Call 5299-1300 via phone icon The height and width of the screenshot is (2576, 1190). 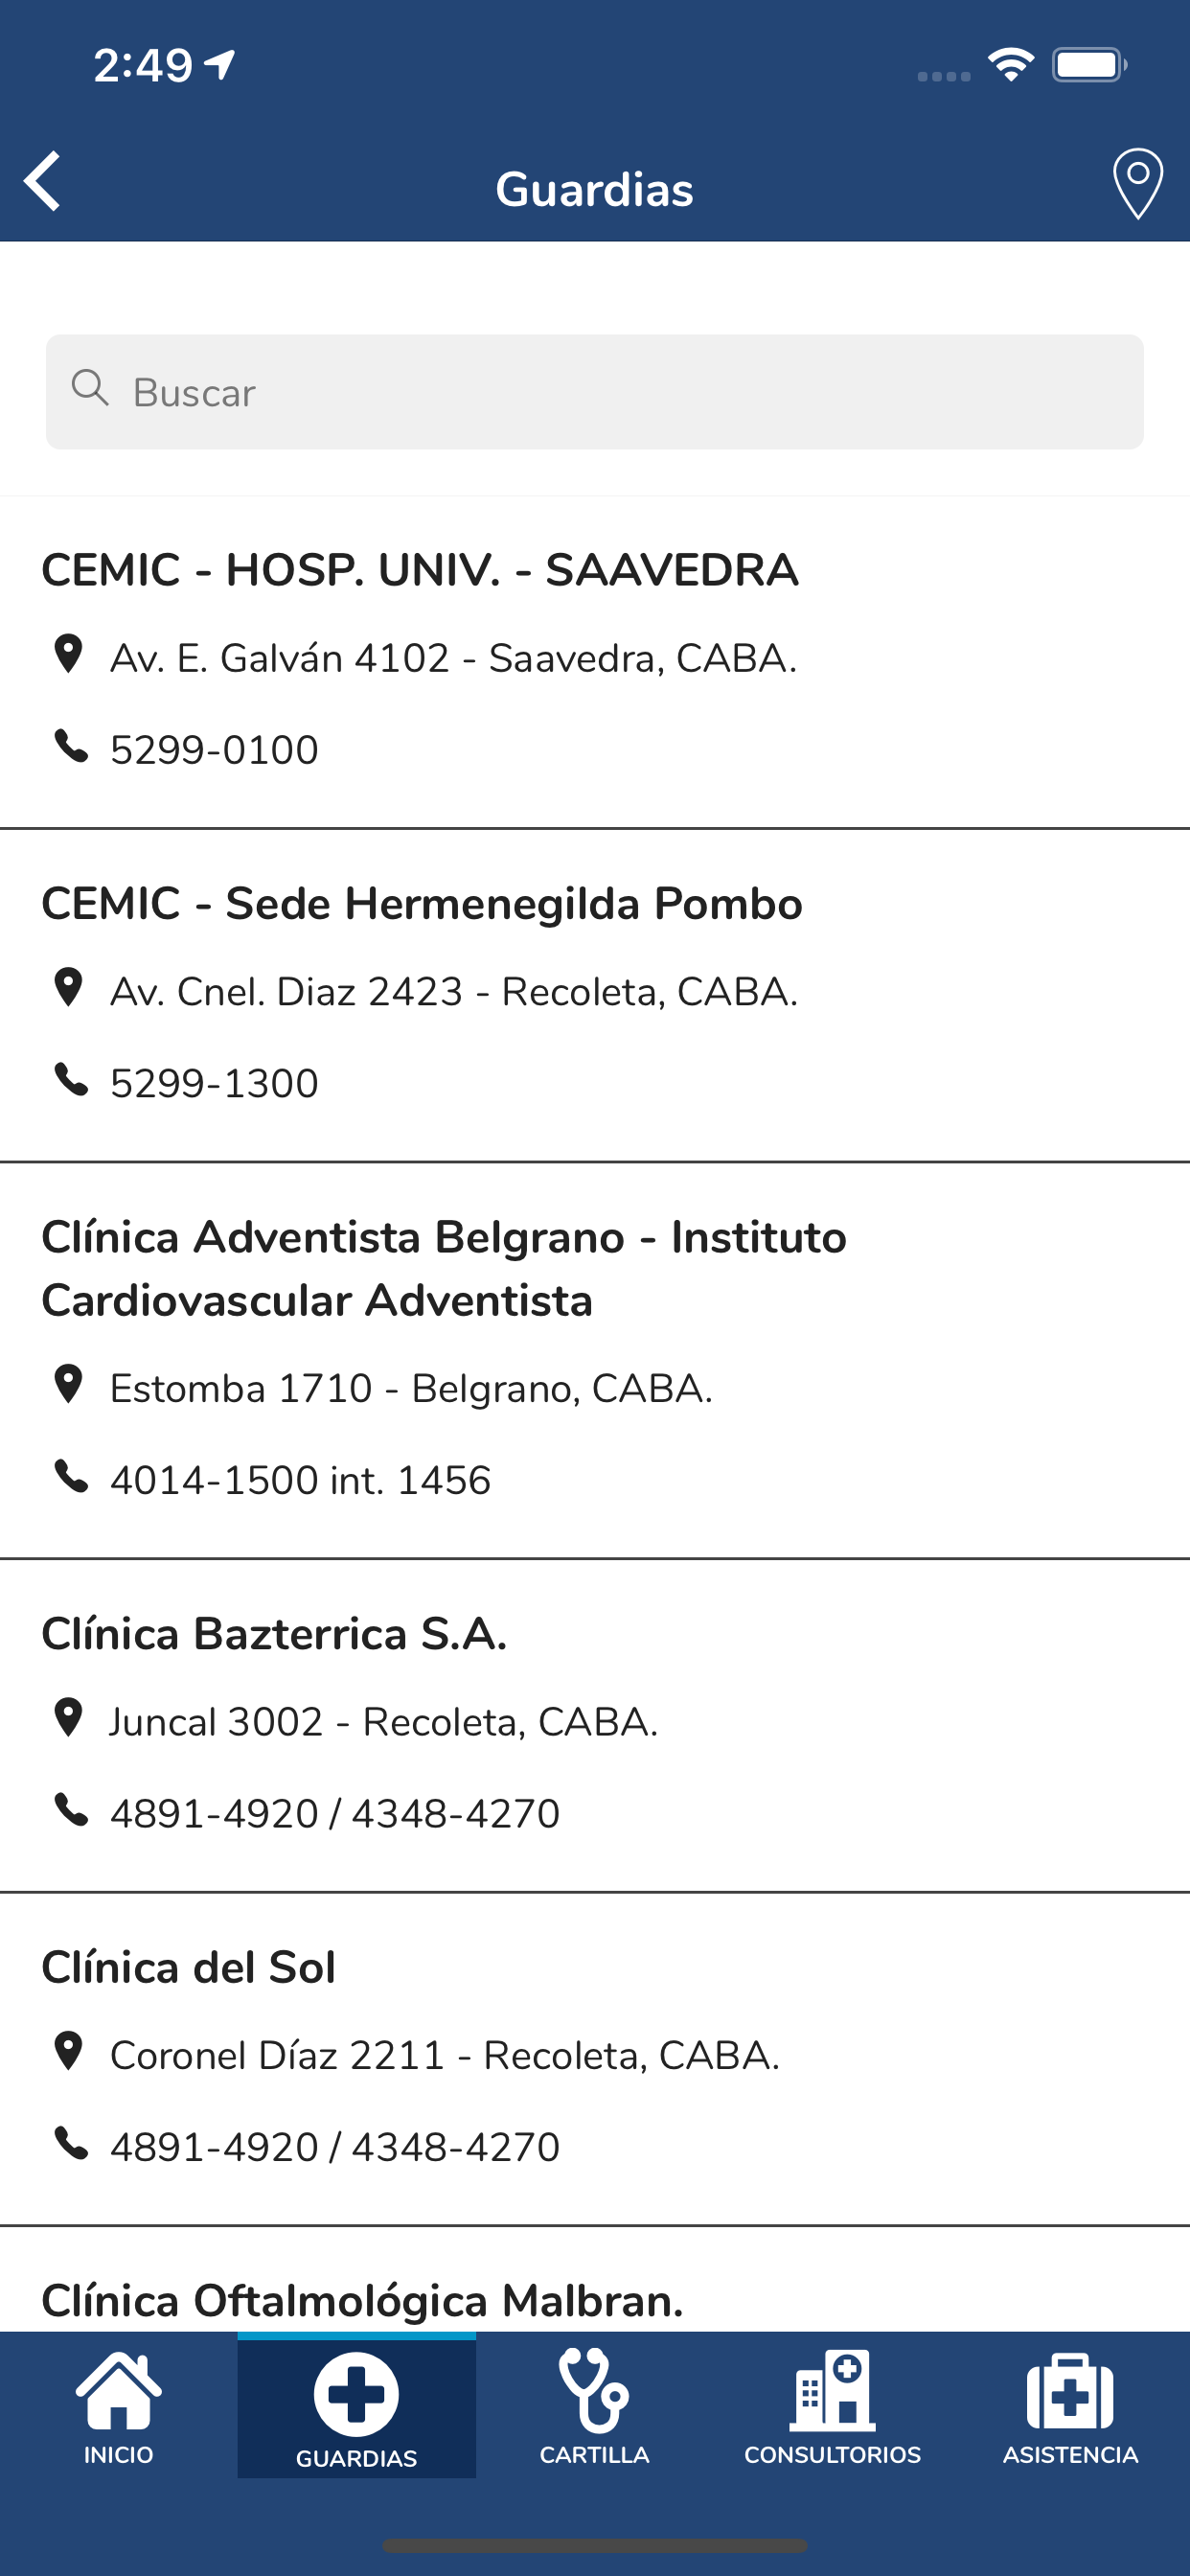70,1080
